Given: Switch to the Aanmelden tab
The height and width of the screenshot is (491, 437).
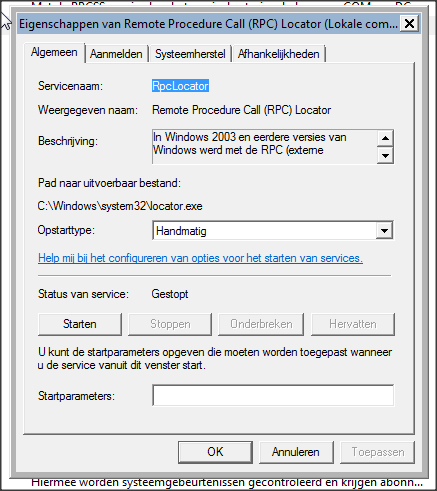Looking at the screenshot, I should 116,54.
